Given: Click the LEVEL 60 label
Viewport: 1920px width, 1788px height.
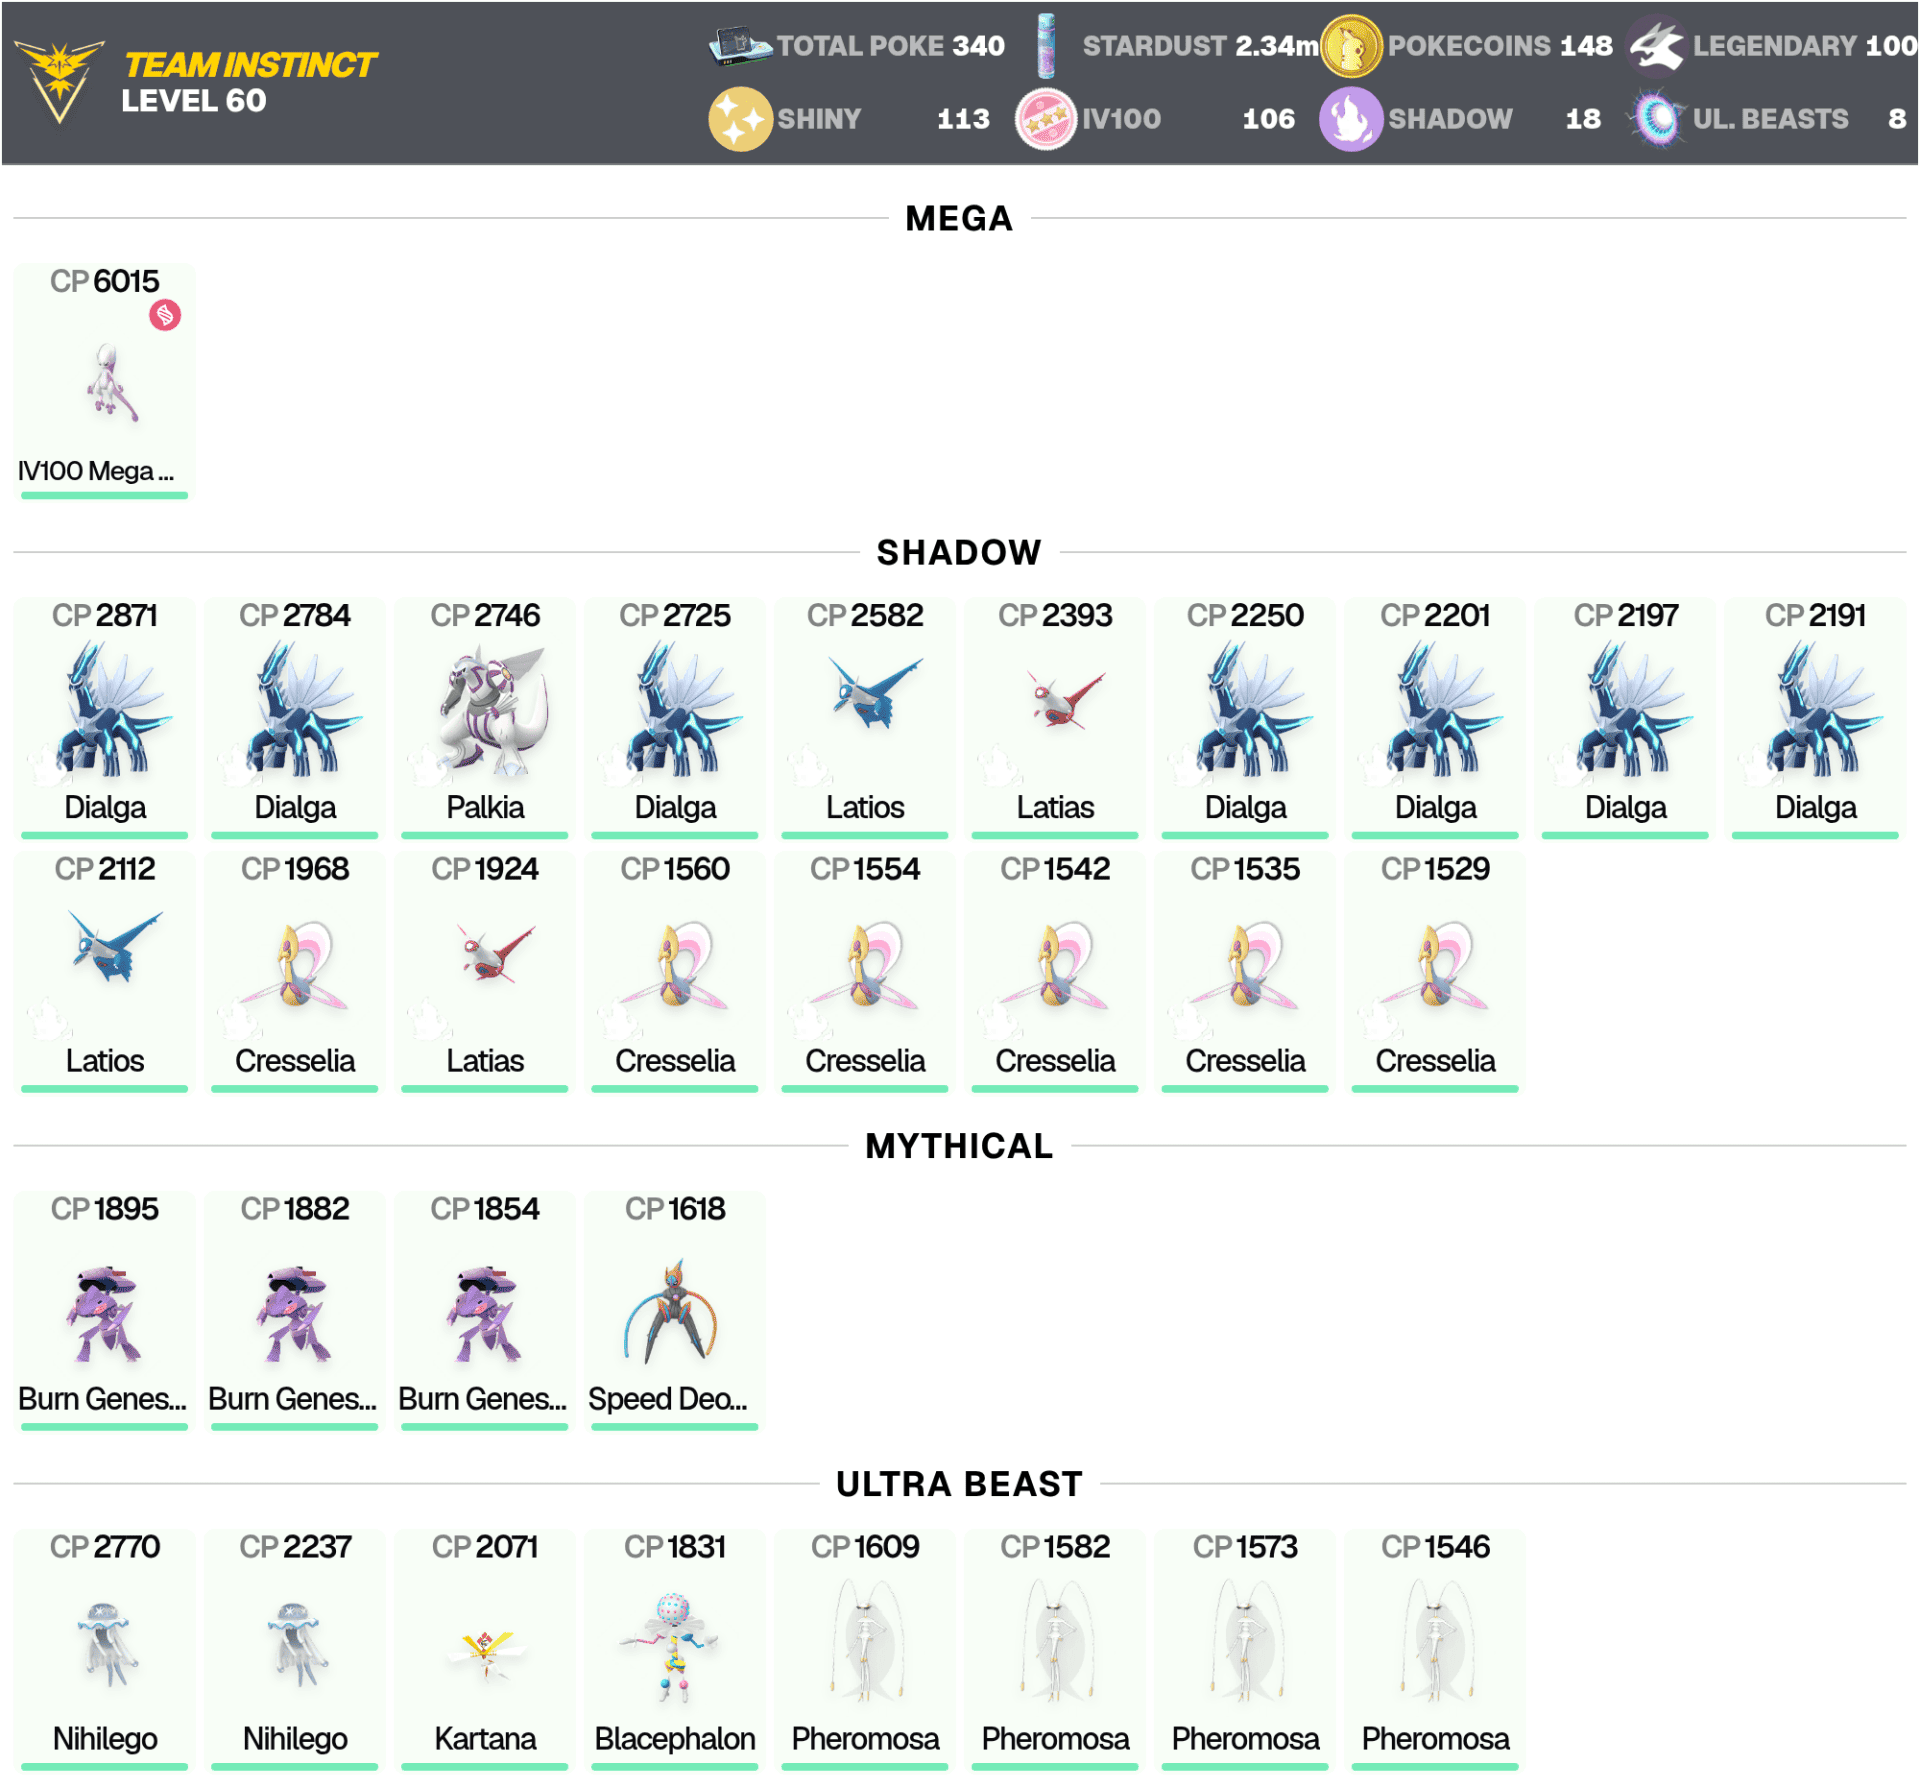Looking at the screenshot, I should click(x=193, y=101).
